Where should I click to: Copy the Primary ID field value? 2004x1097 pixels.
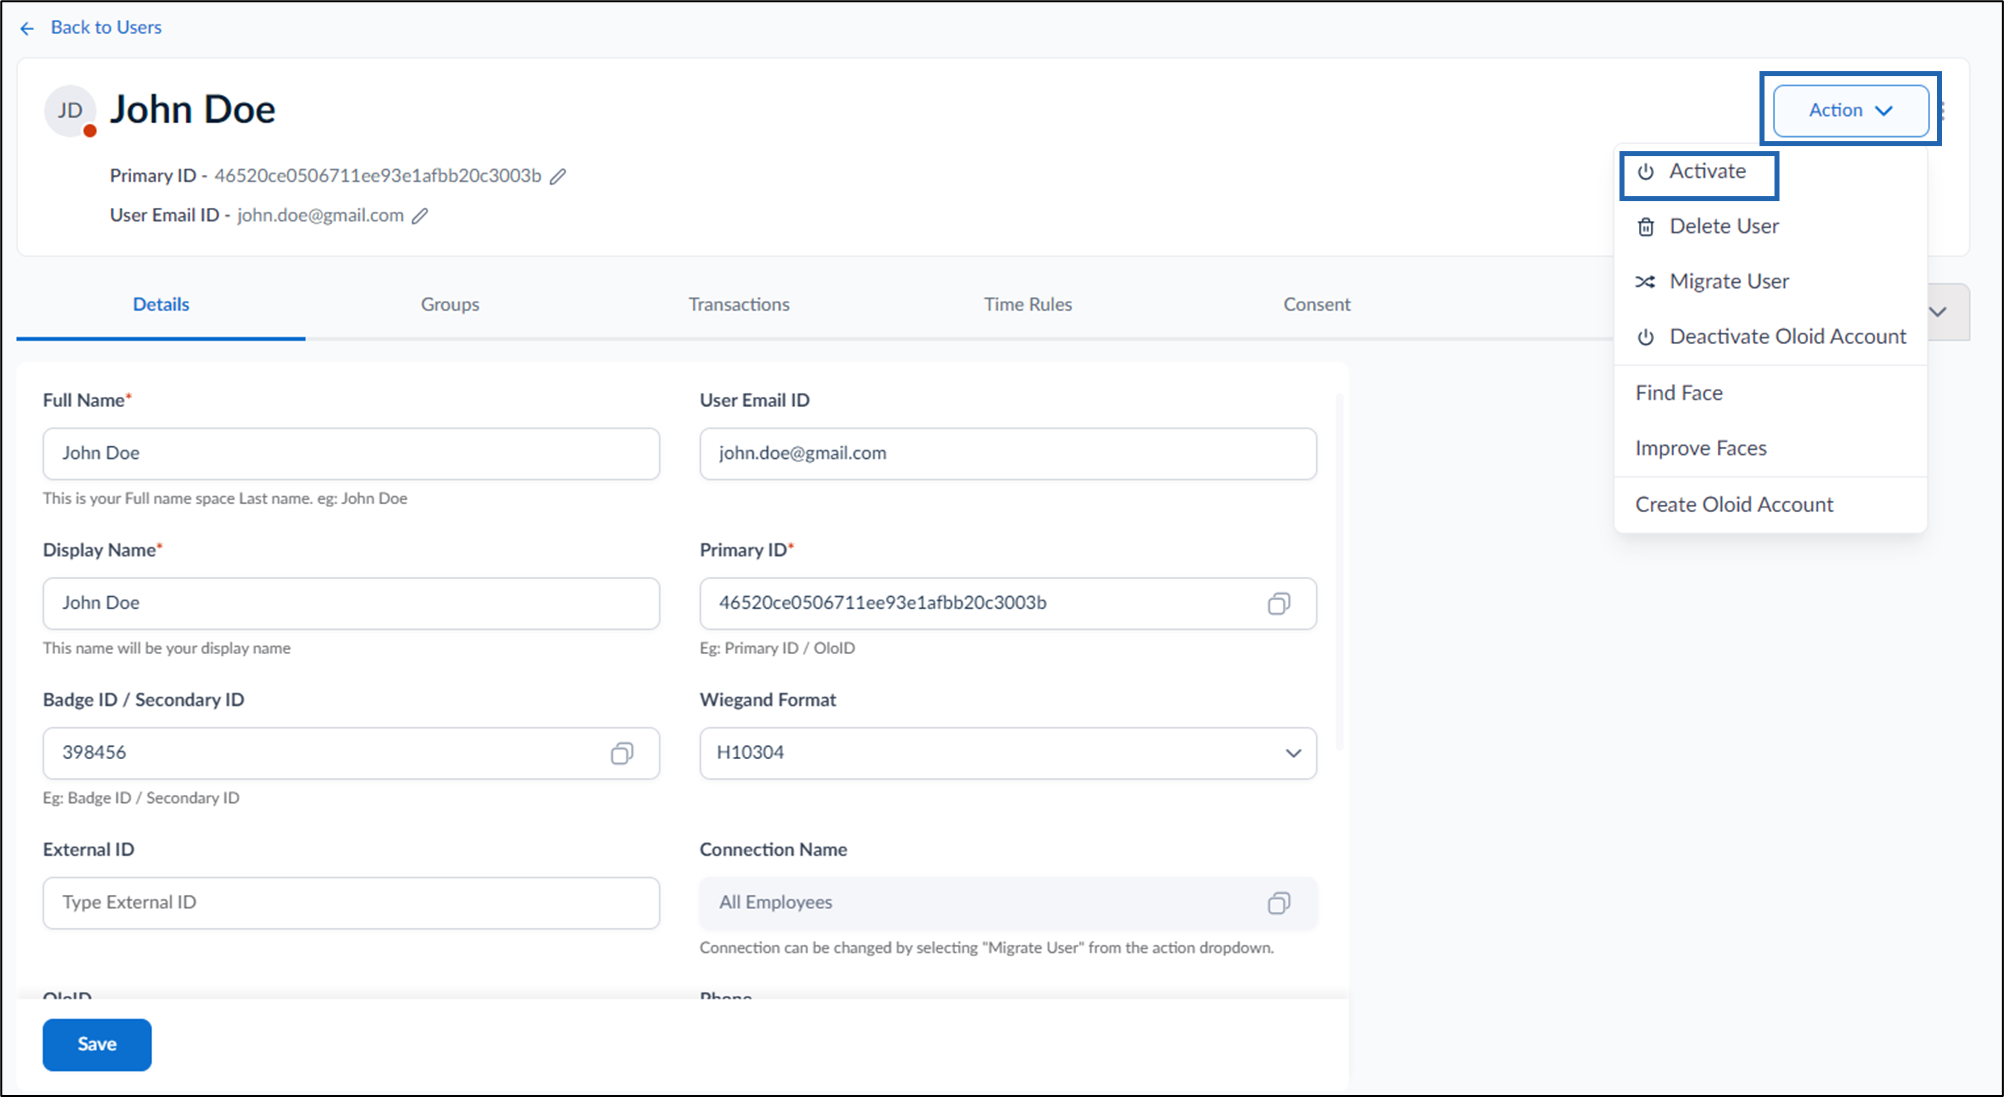coord(1278,603)
